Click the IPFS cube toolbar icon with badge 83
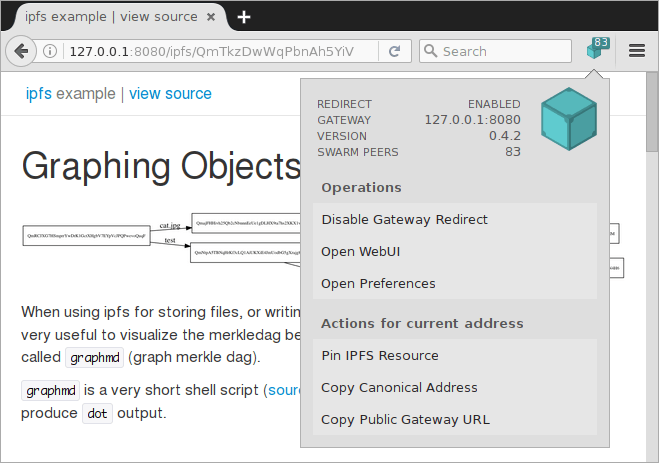659x463 pixels. (x=598, y=49)
